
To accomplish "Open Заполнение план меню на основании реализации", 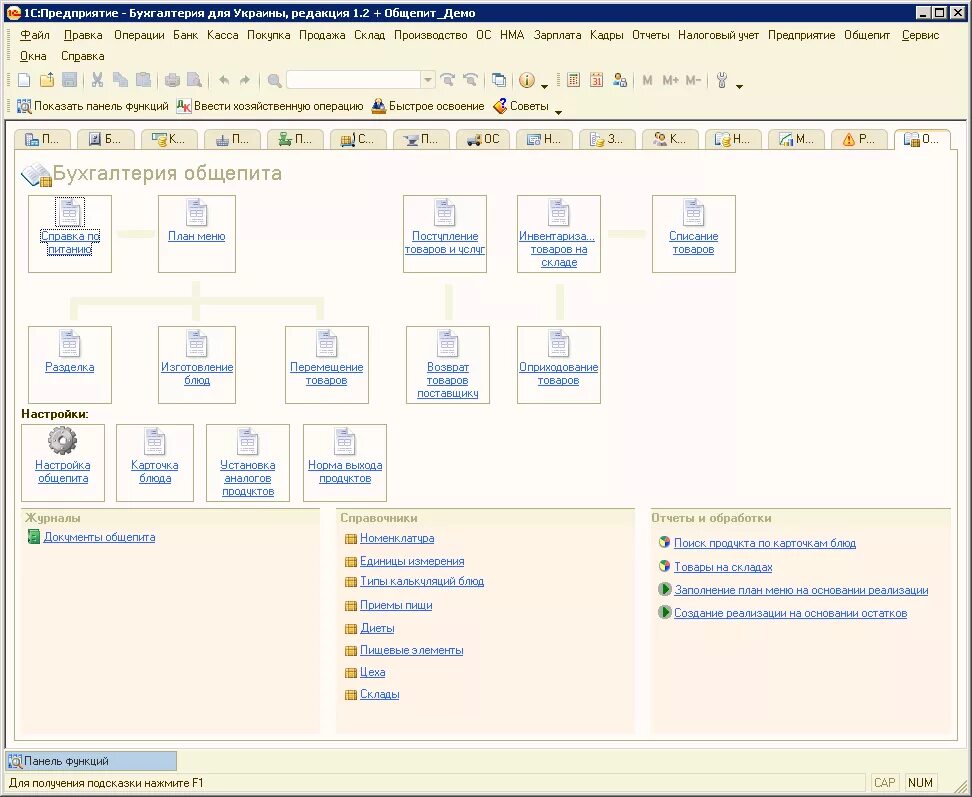I will point(801,590).
